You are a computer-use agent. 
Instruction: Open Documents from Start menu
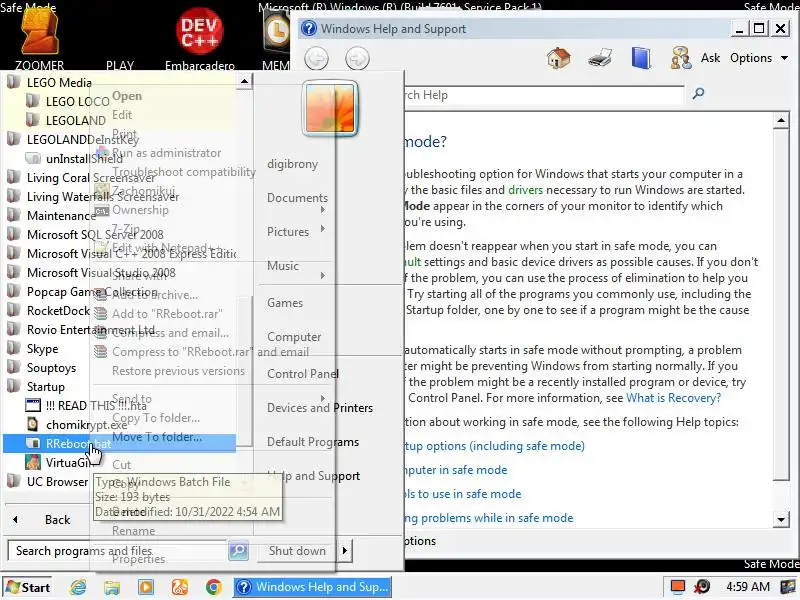tap(297, 198)
